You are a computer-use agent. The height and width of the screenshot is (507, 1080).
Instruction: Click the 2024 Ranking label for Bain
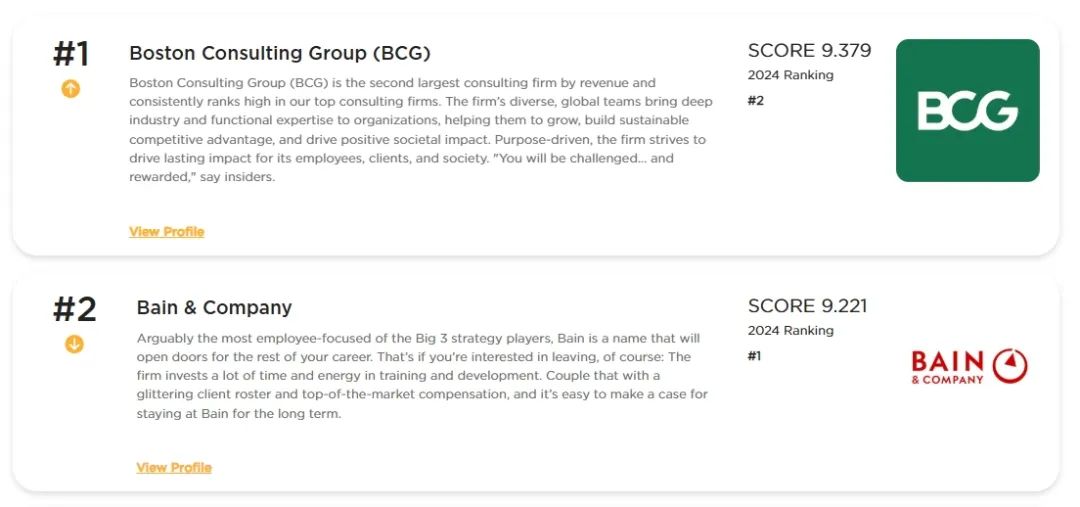(791, 331)
